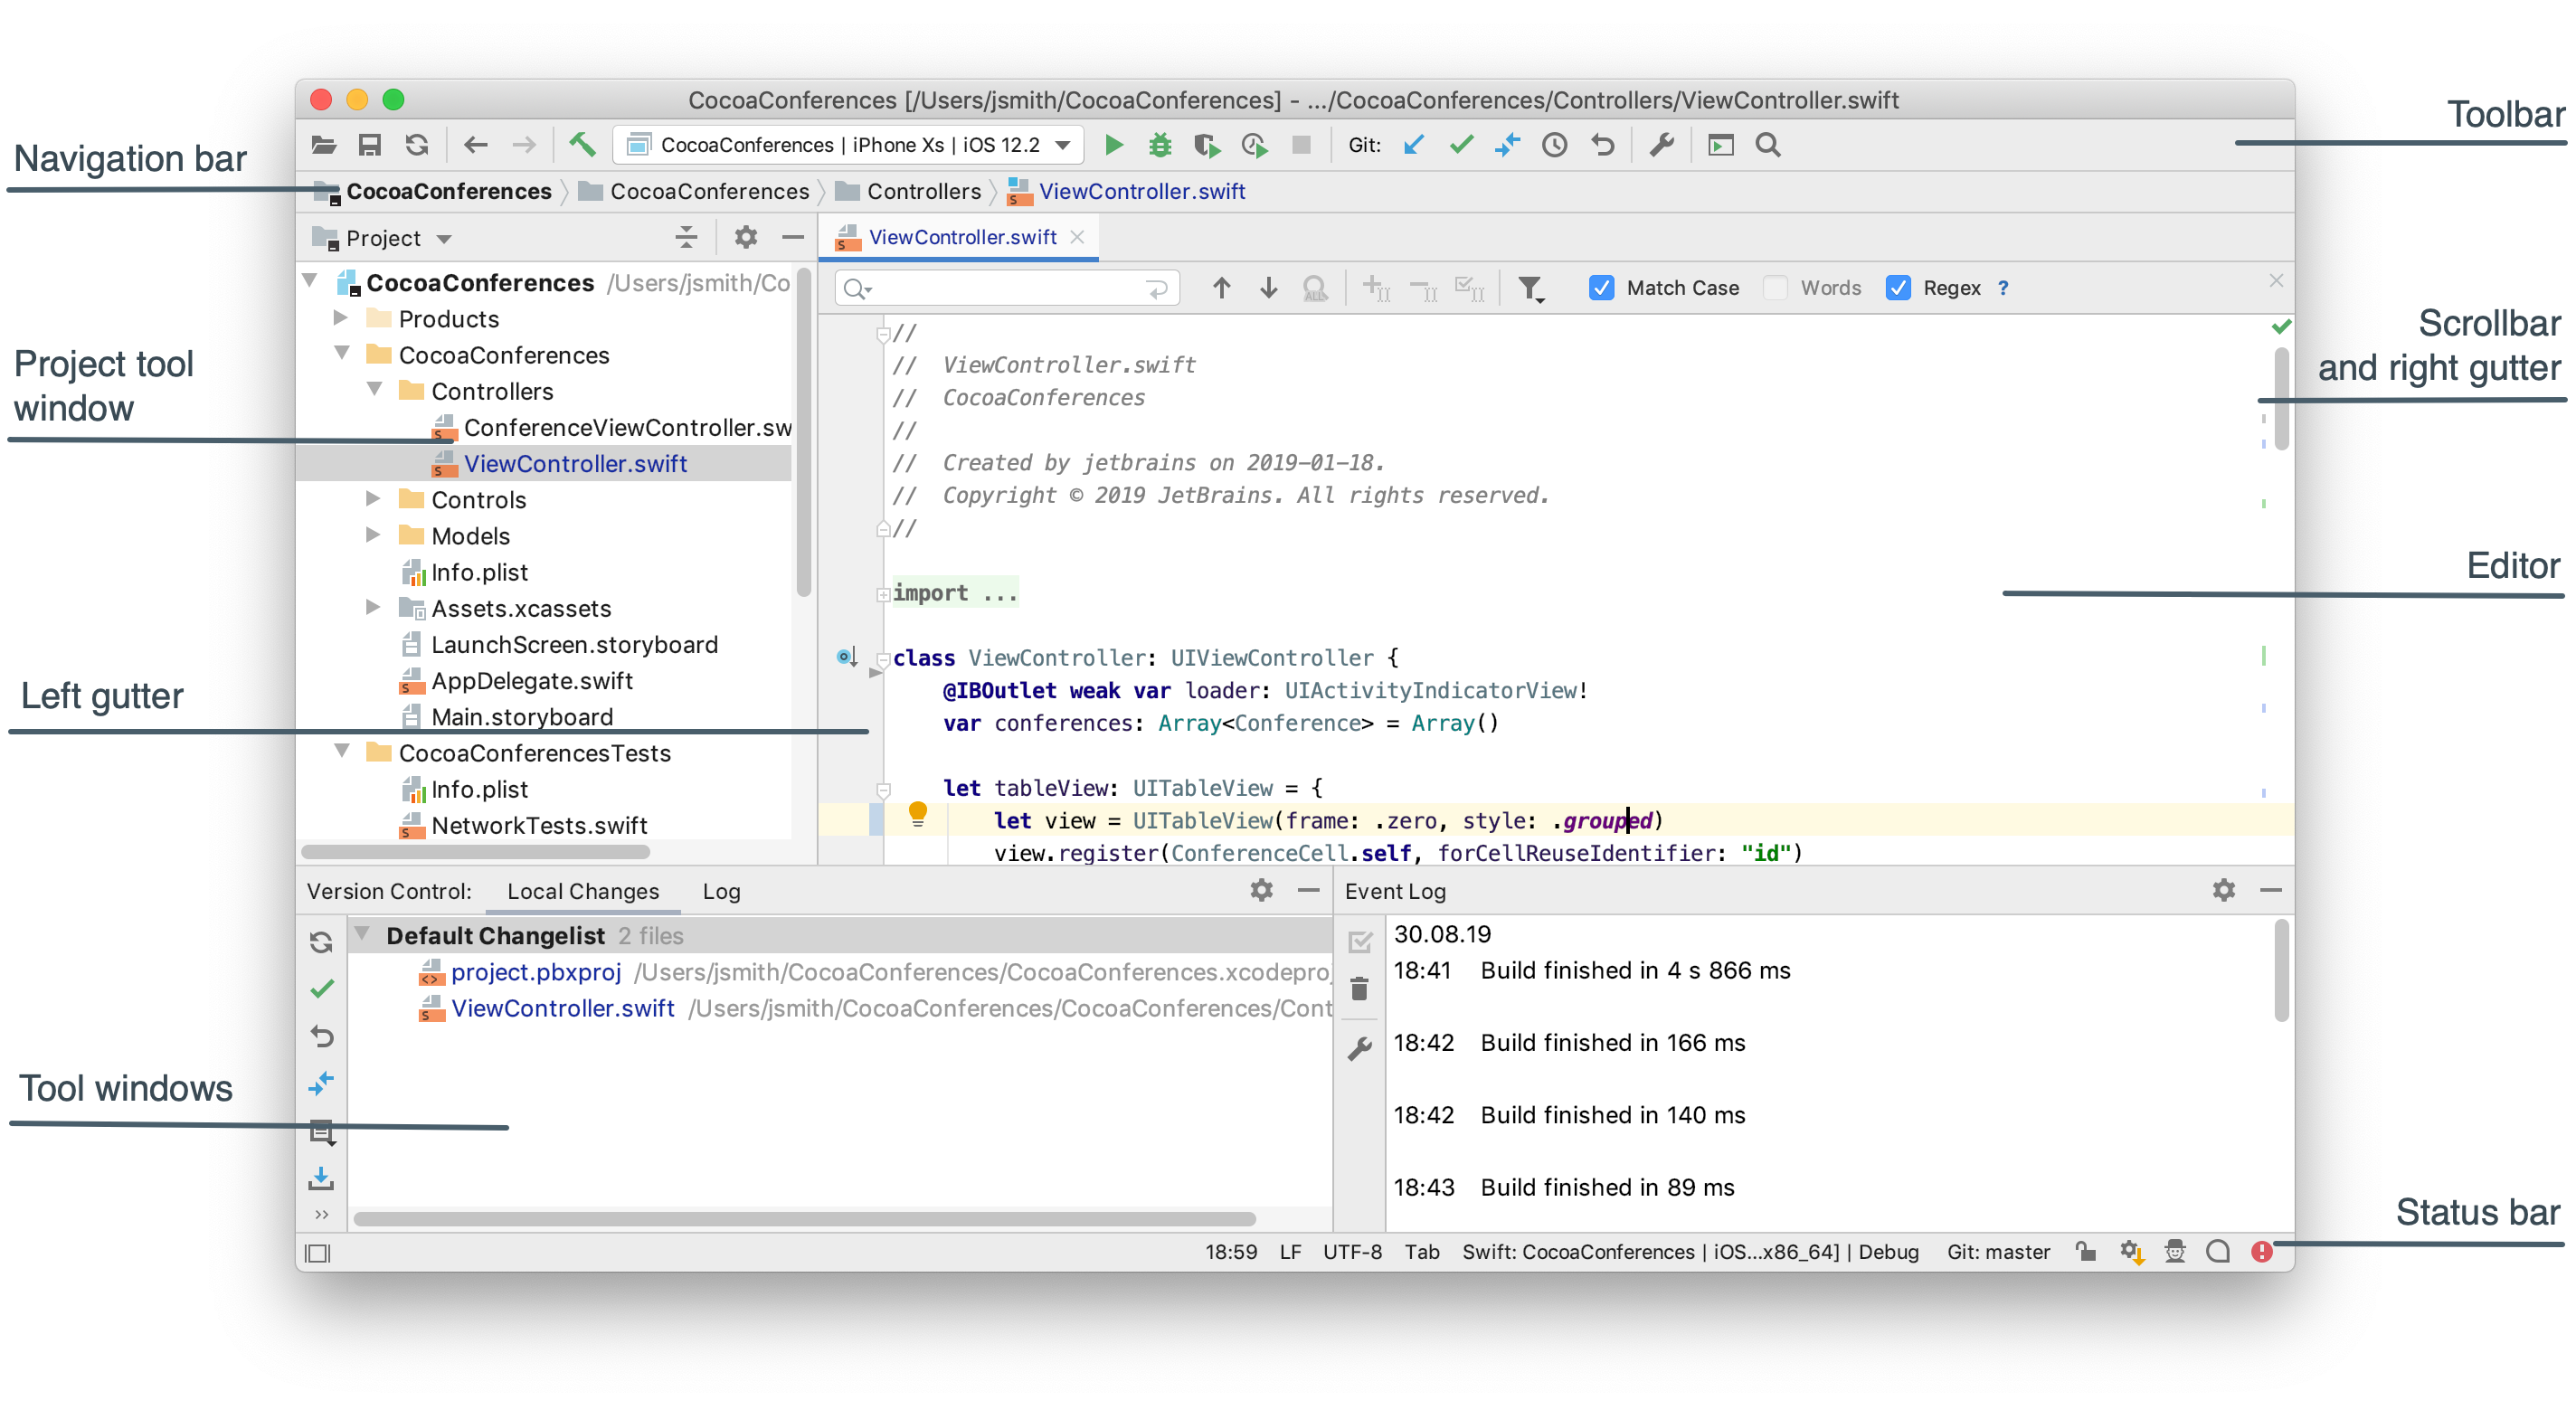
Task: Run the app with the green play icon
Action: [1114, 145]
